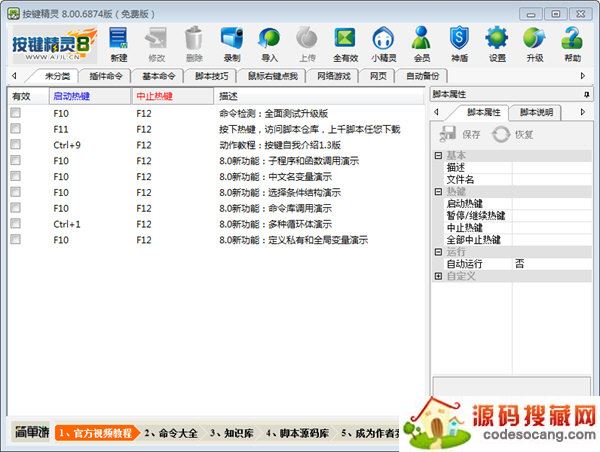Image resolution: width=600 pixels, height=452 pixels.
Task: Tick checkbox for 子程序和函数调用演示
Action: click(x=16, y=160)
